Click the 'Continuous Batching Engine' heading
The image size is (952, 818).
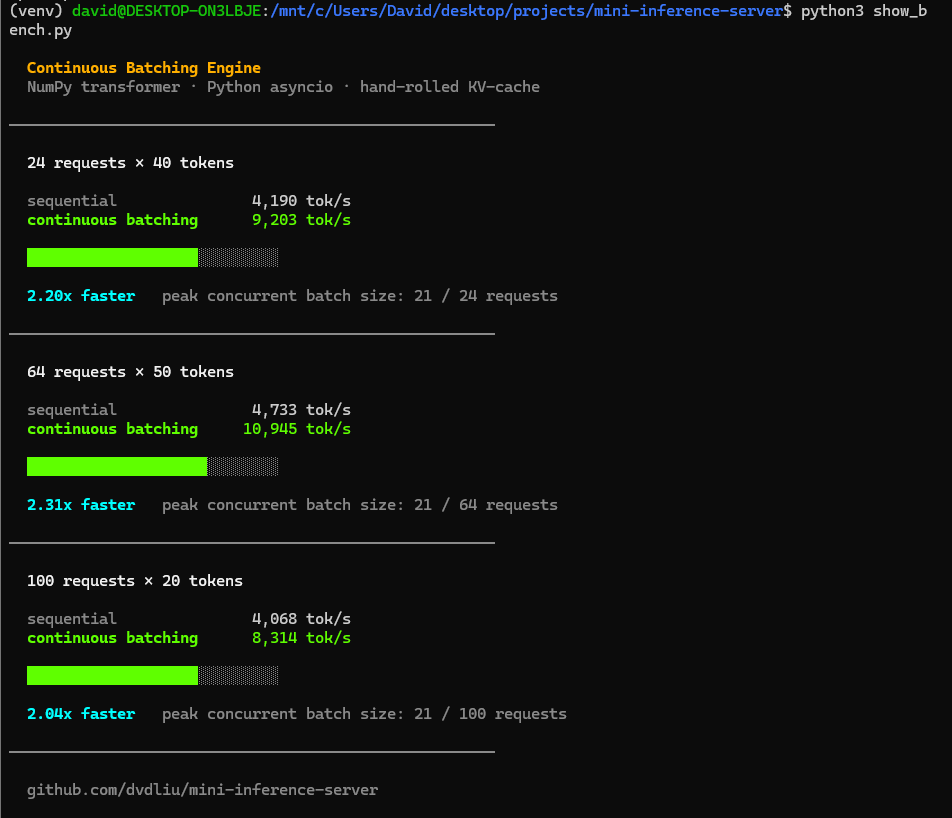click(144, 68)
